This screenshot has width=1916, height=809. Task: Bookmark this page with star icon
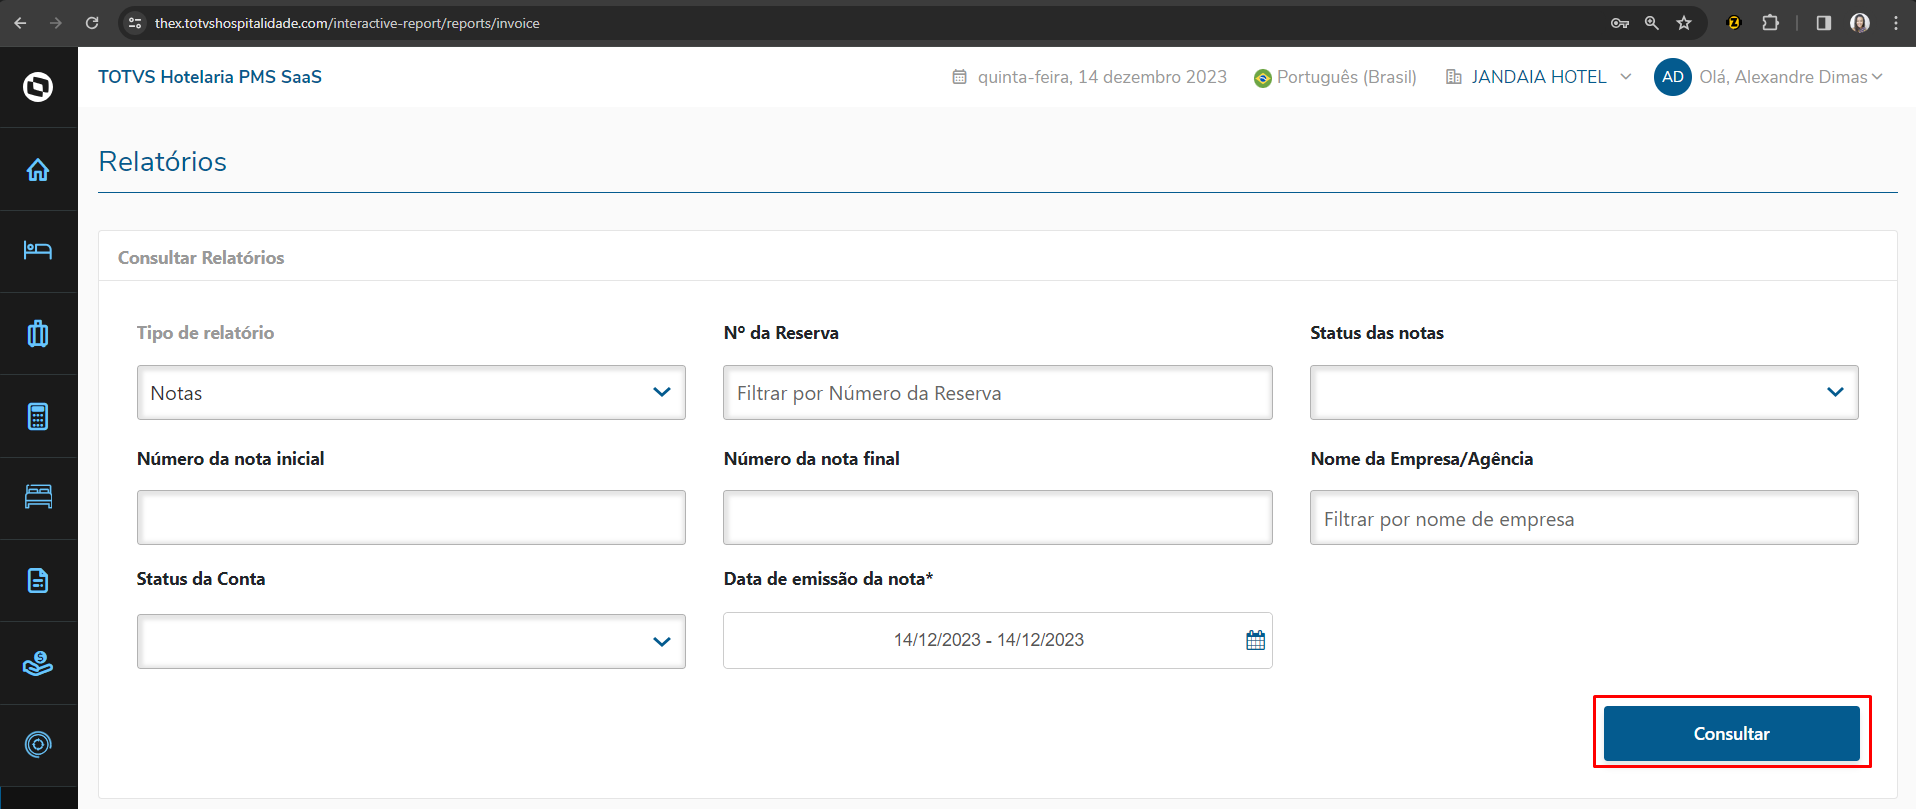[1684, 23]
